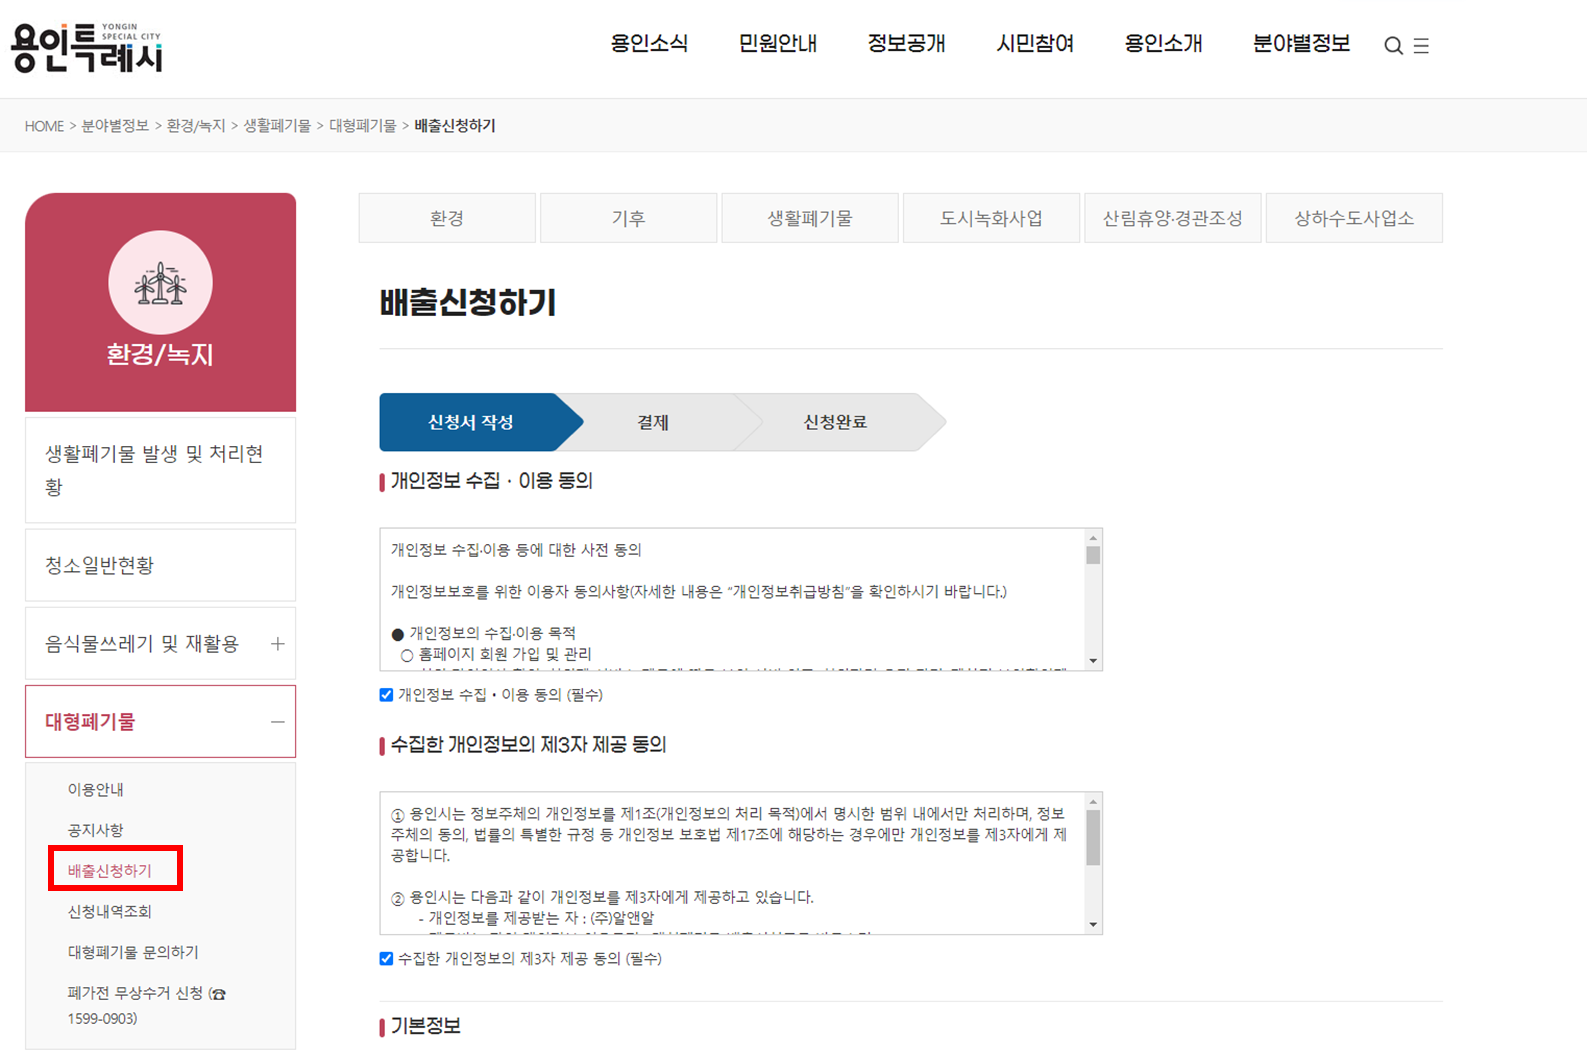Viewport: 1587px width, 1054px height.
Task: Switch to the 기후 tab
Action: pyautogui.click(x=628, y=218)
